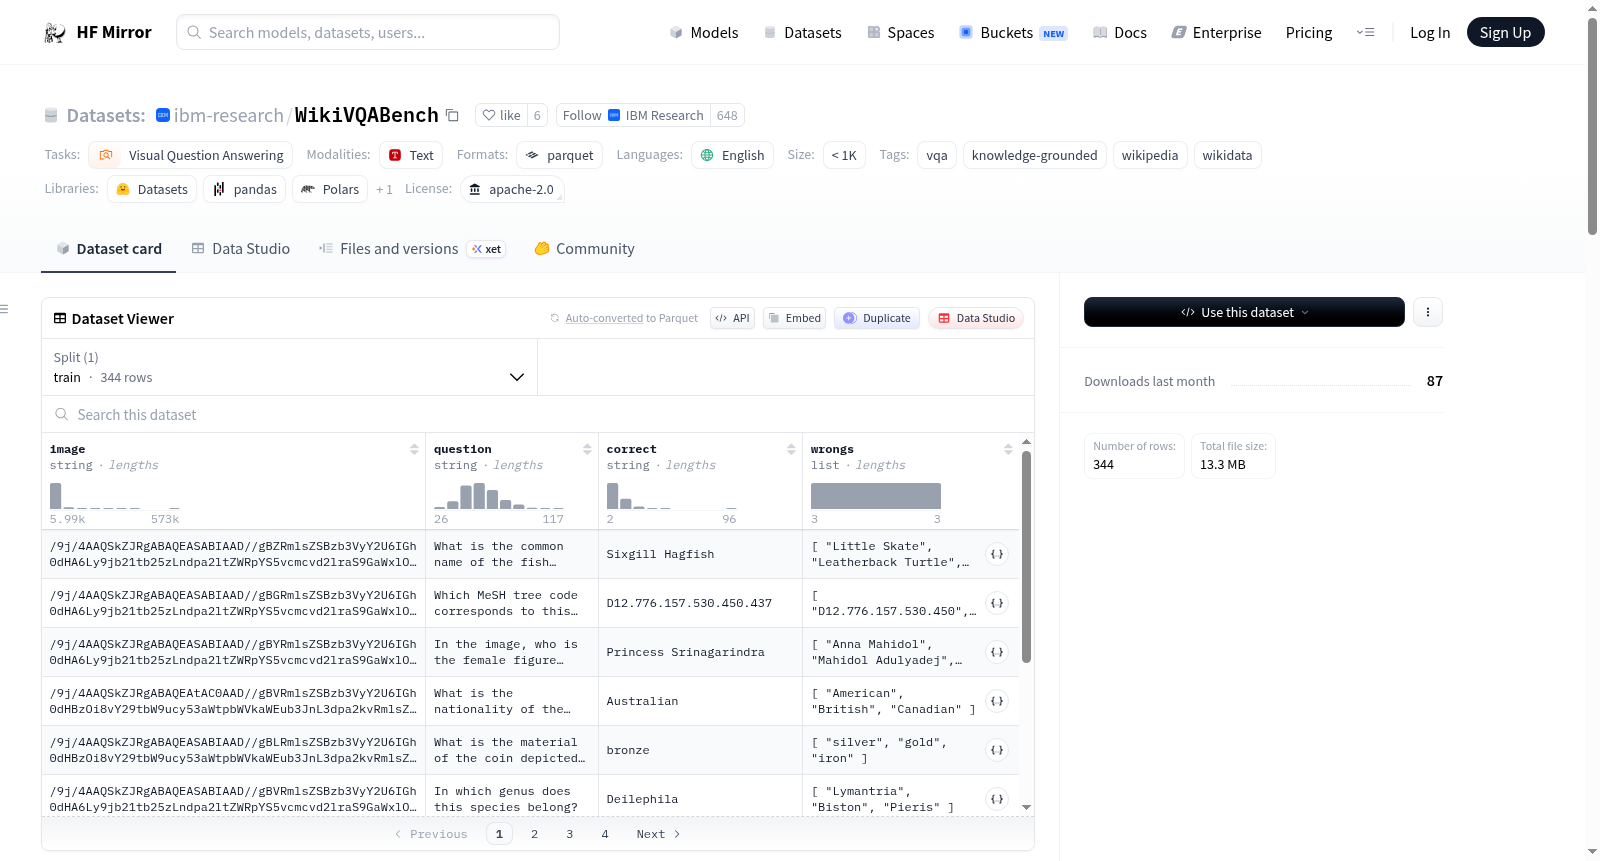Expand the JSON cell for Lymantria row
Screen dimensions: 1600x861
997,799
